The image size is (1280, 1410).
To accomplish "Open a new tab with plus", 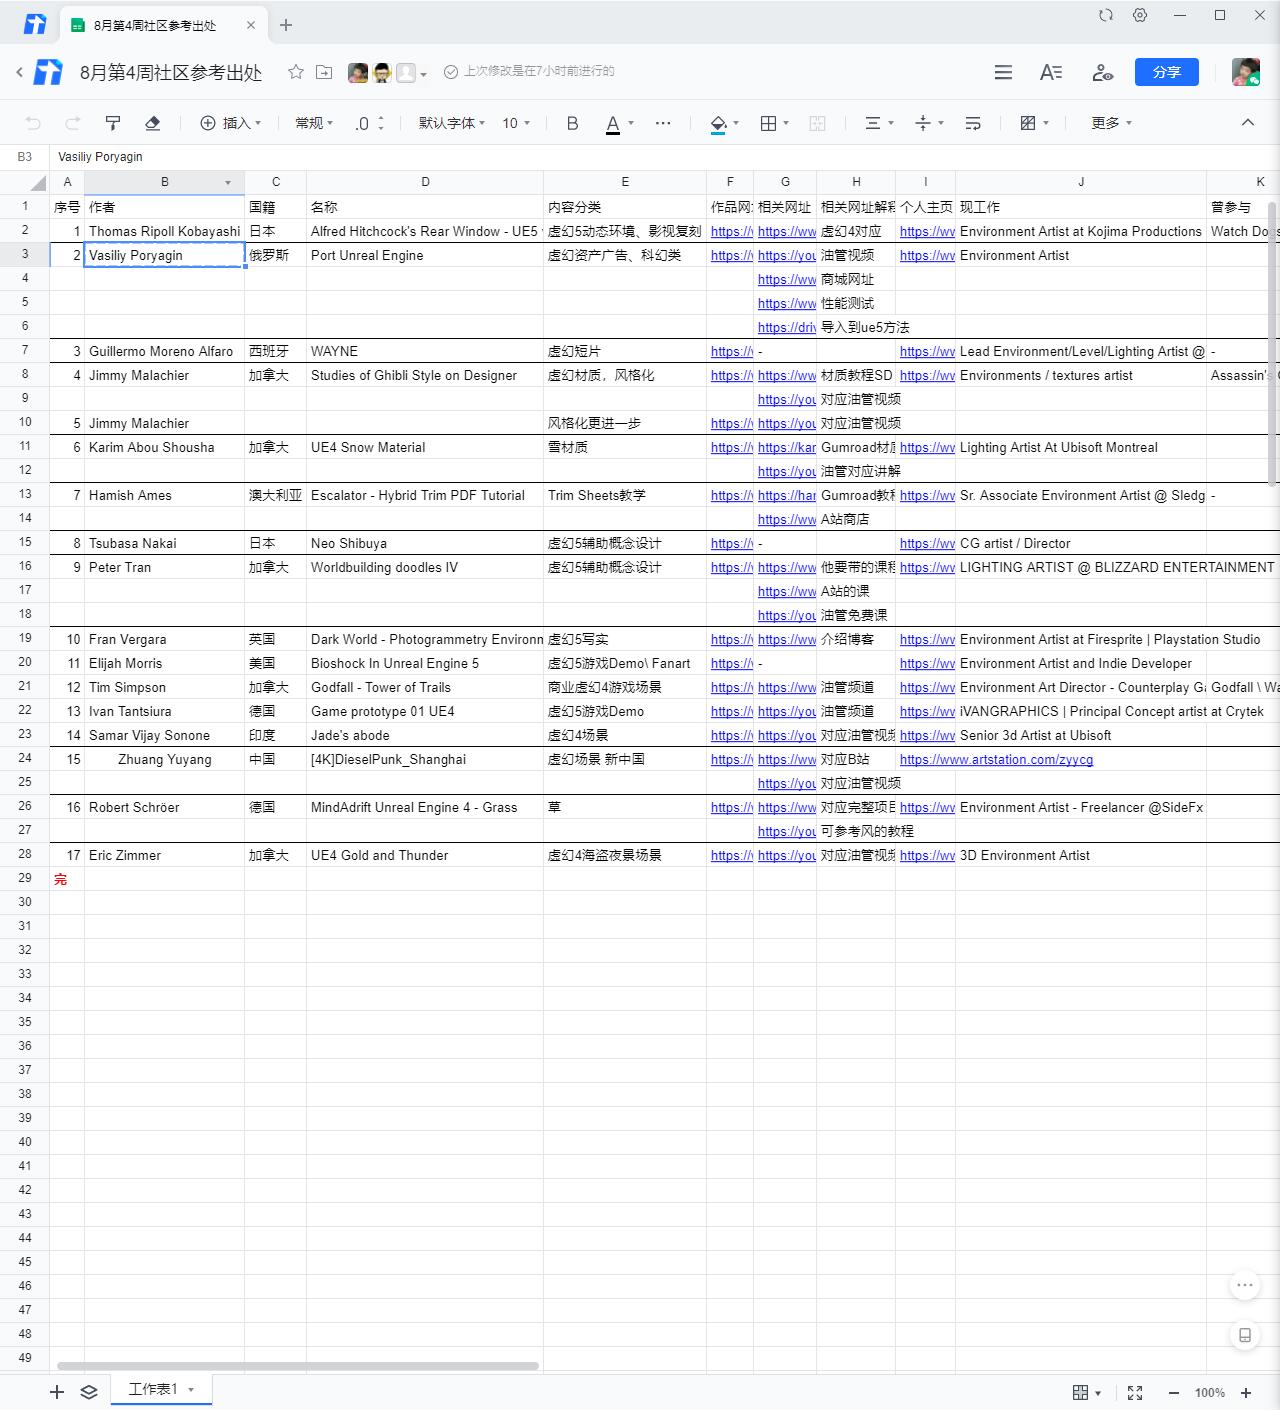I will (286, 25).
